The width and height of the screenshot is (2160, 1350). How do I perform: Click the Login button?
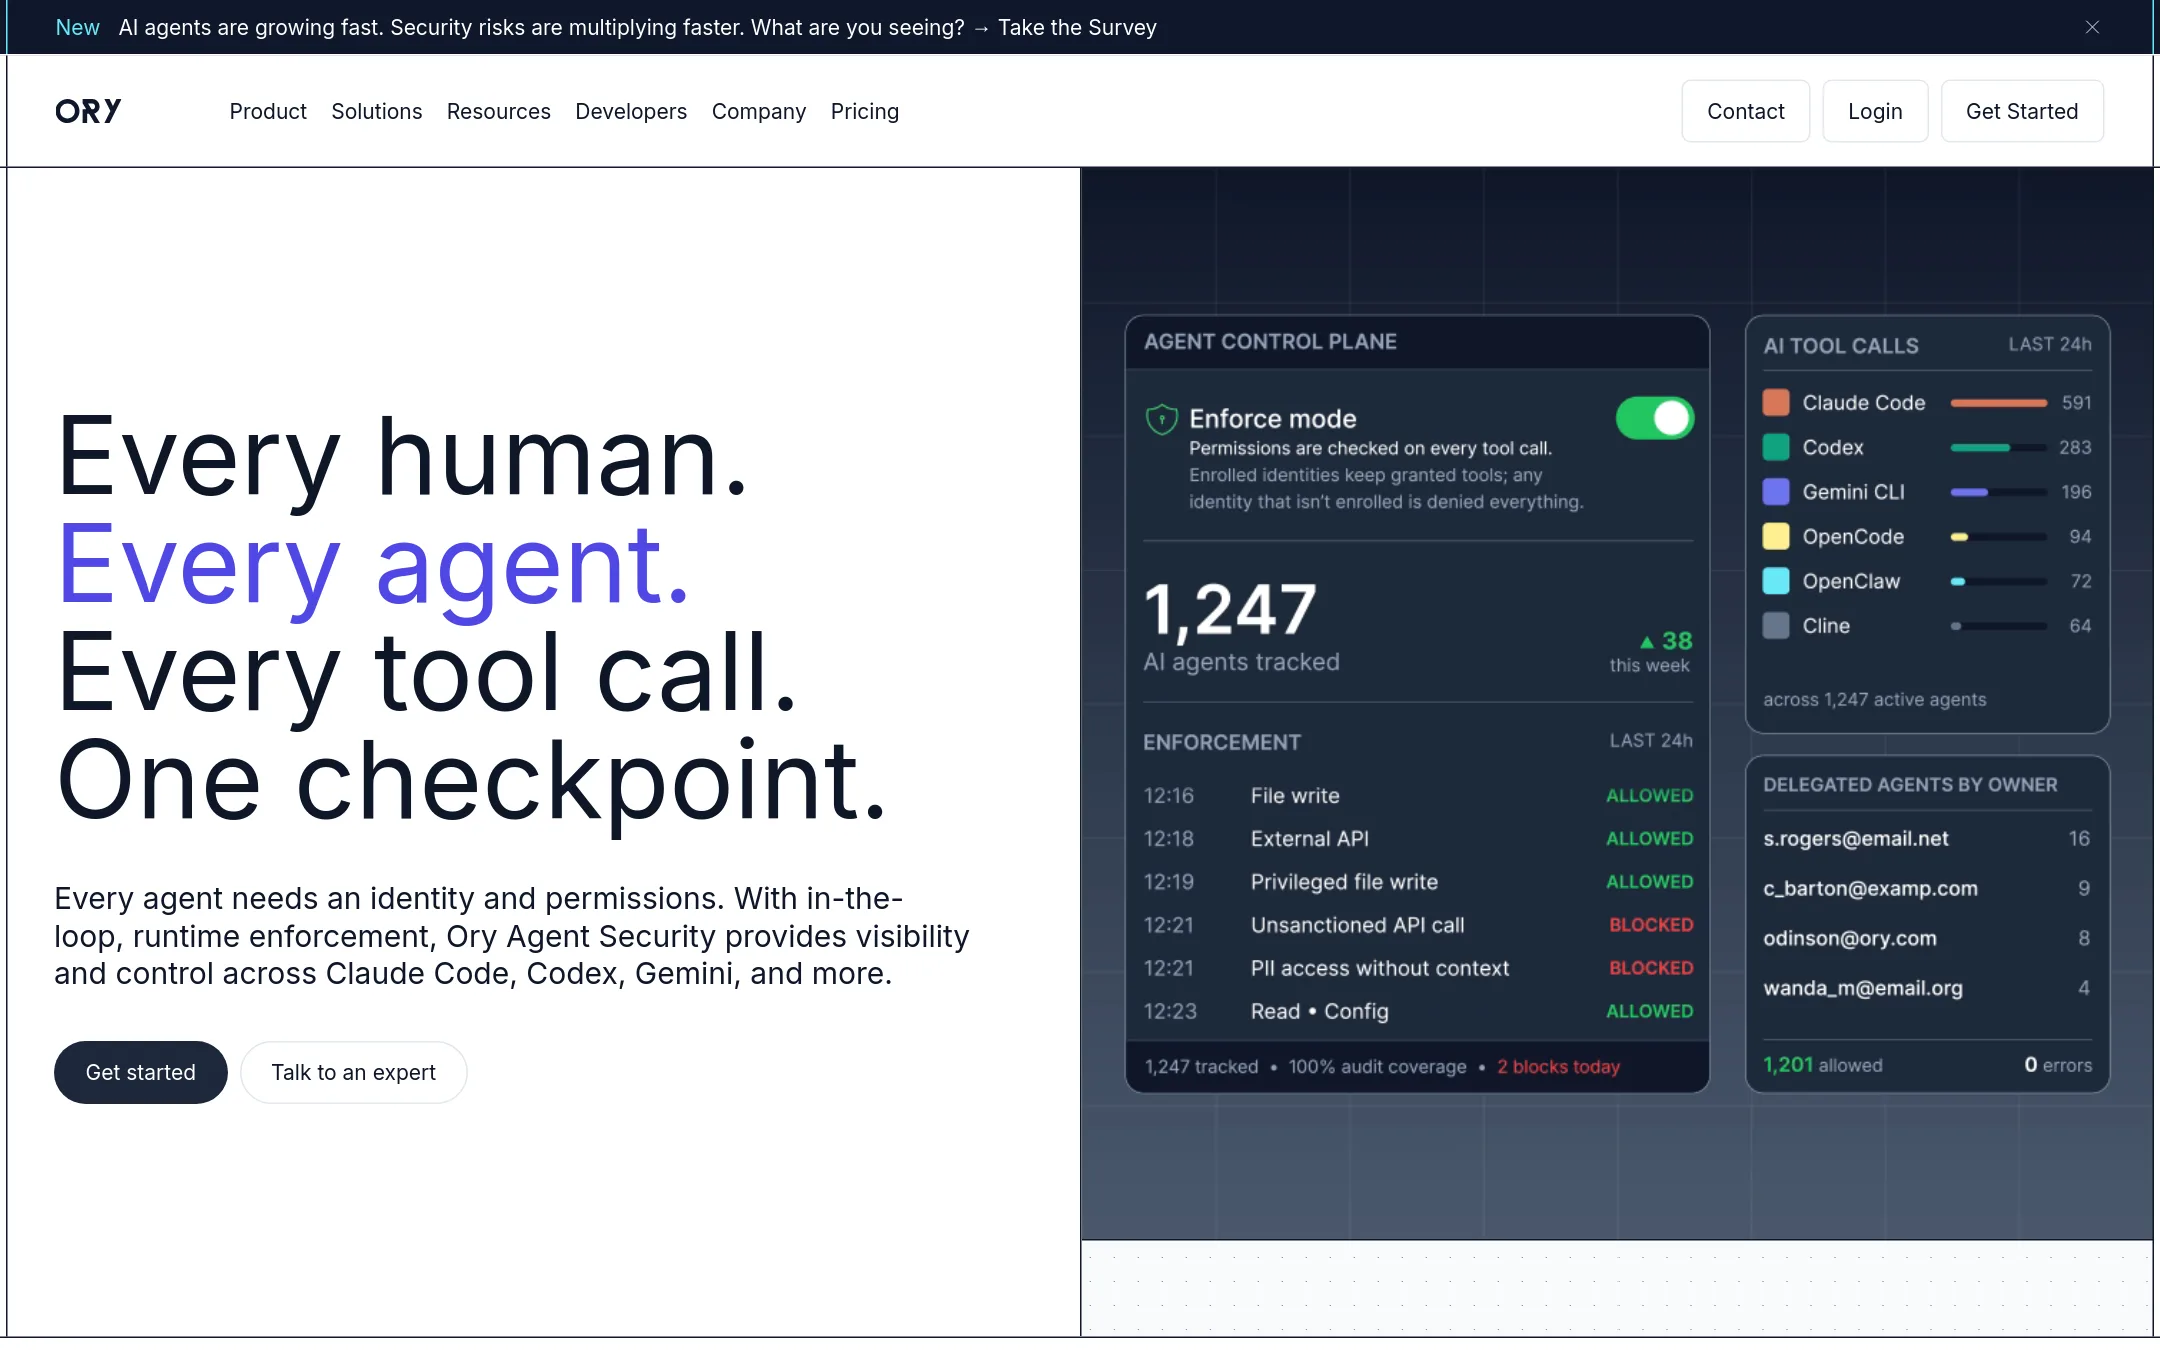(1875, 111)
